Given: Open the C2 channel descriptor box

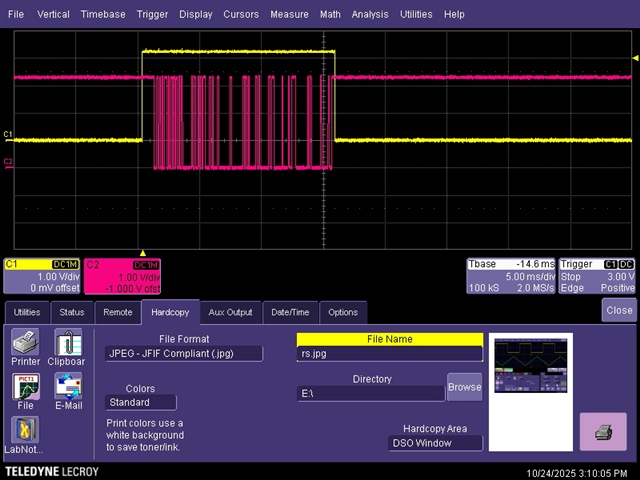Looking at the screenshot, I should pyautogui.click(x=121, y=276).
